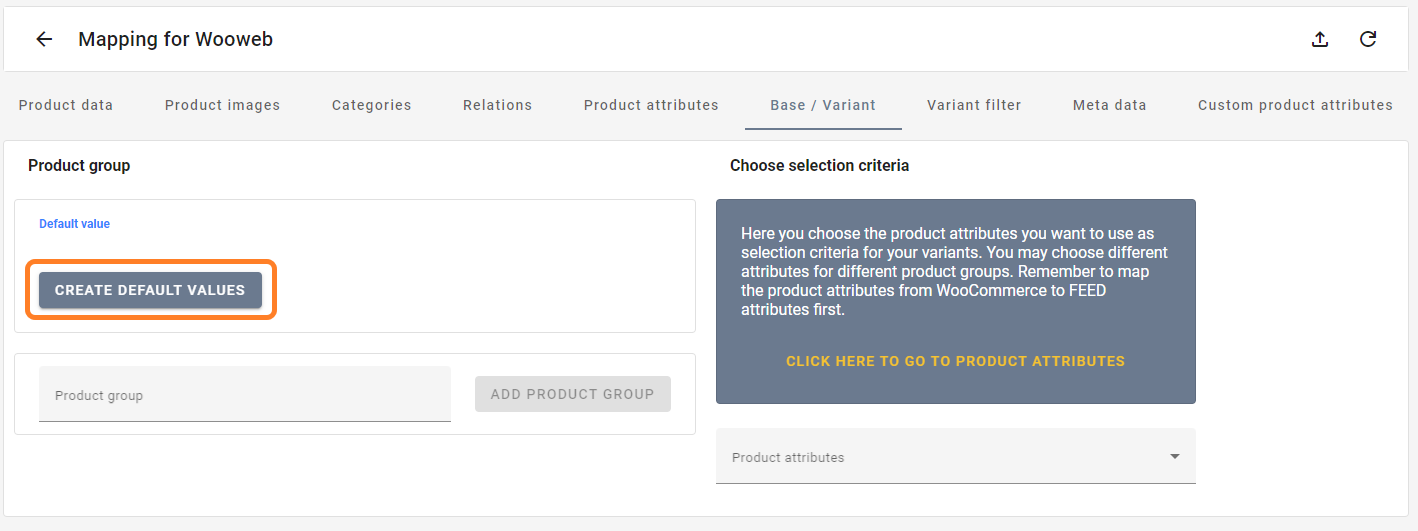Viewport: 1418px width, 531px height.
Task: Click the blue Default value label
Action: click(75, 224)
